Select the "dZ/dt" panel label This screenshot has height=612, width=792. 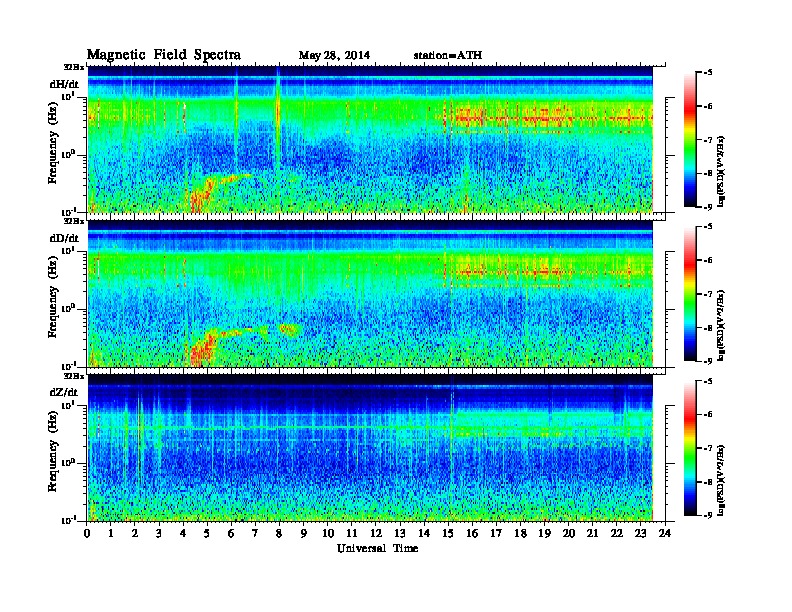64,392
